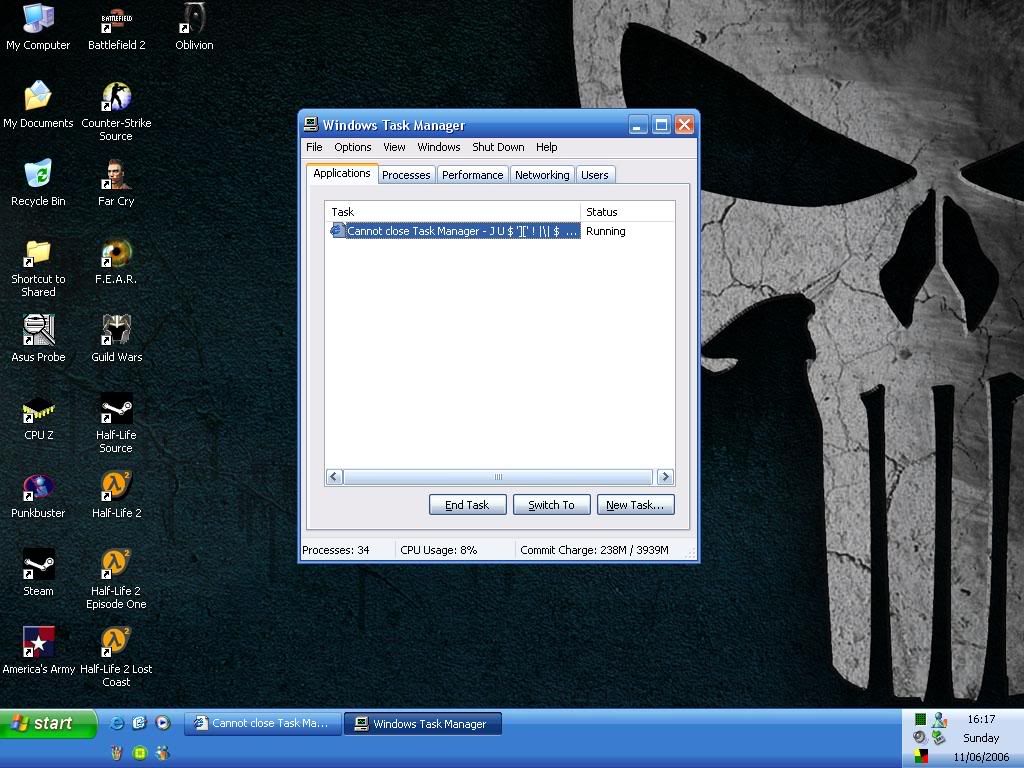Click the task list left scroll arrow
The width and height of the screenshot is (1024, 768).
pos(334,477)
